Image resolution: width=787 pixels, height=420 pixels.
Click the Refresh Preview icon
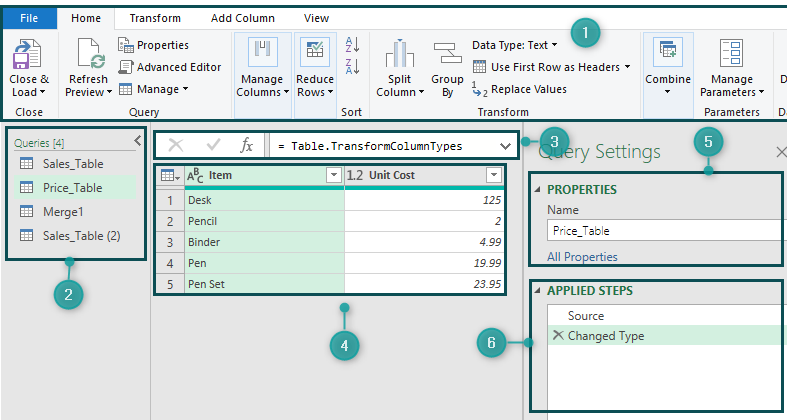(x=91, y=54)
